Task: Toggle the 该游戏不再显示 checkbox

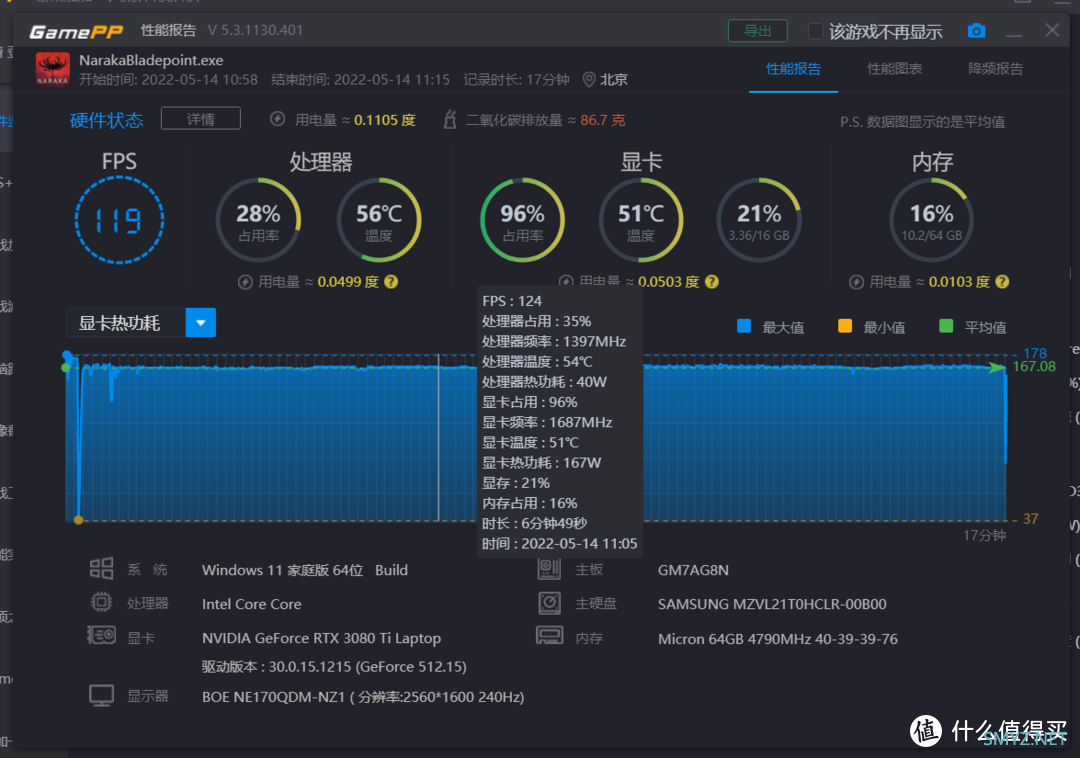Action: (x=815, y=32)
